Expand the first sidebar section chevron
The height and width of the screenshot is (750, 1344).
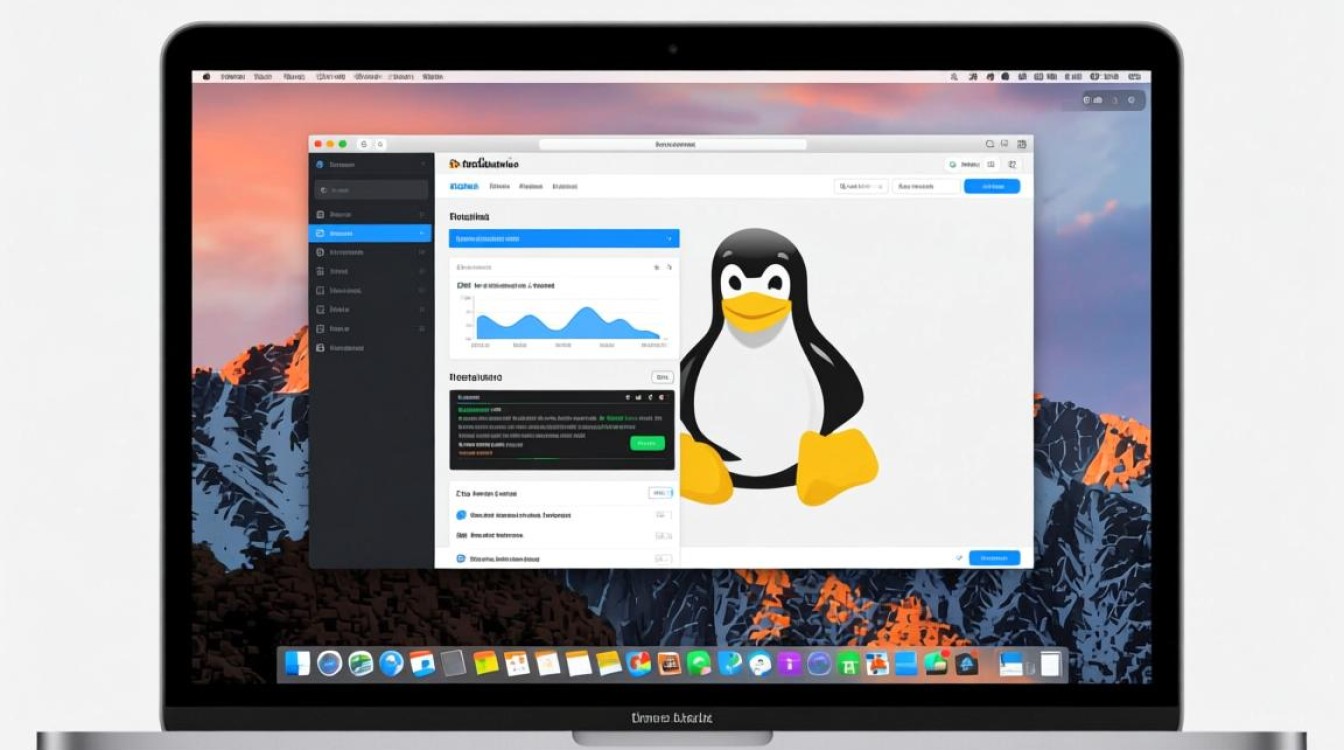[421, 214]
